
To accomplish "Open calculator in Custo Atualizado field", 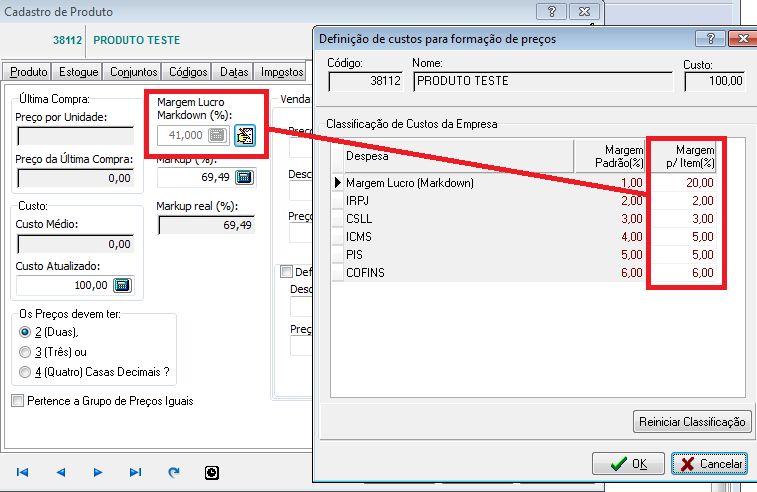I will pyautogui.click(x=122, y=285).
